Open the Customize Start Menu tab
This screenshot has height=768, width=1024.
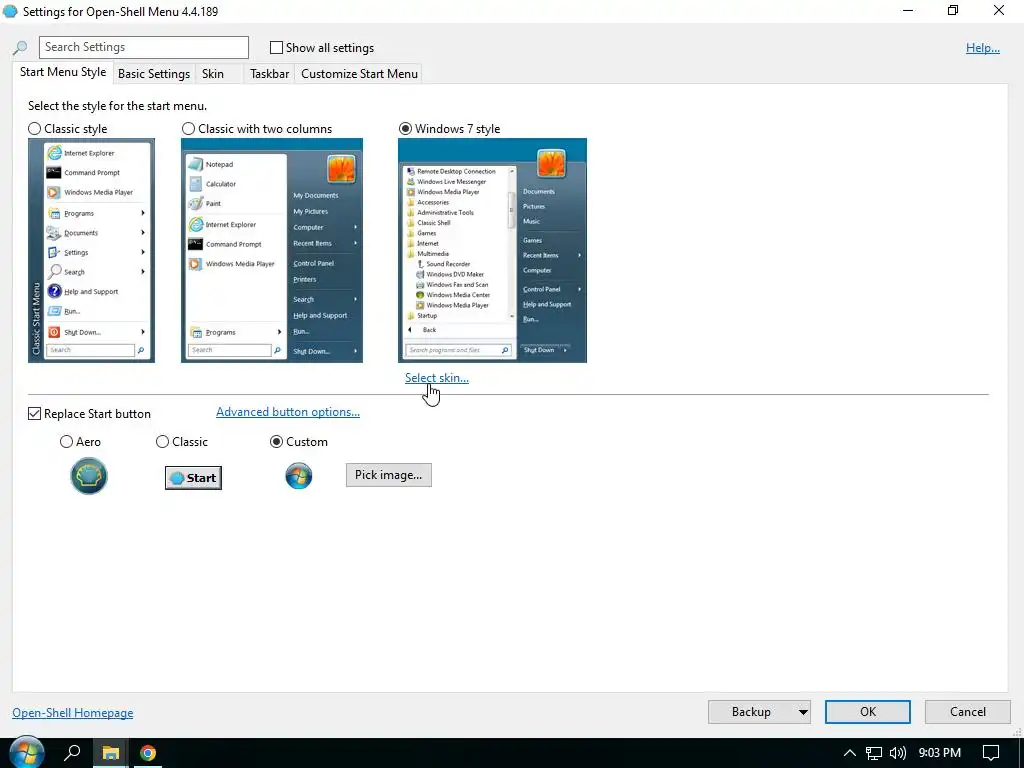pyautogui.click(x=359, y=74)
